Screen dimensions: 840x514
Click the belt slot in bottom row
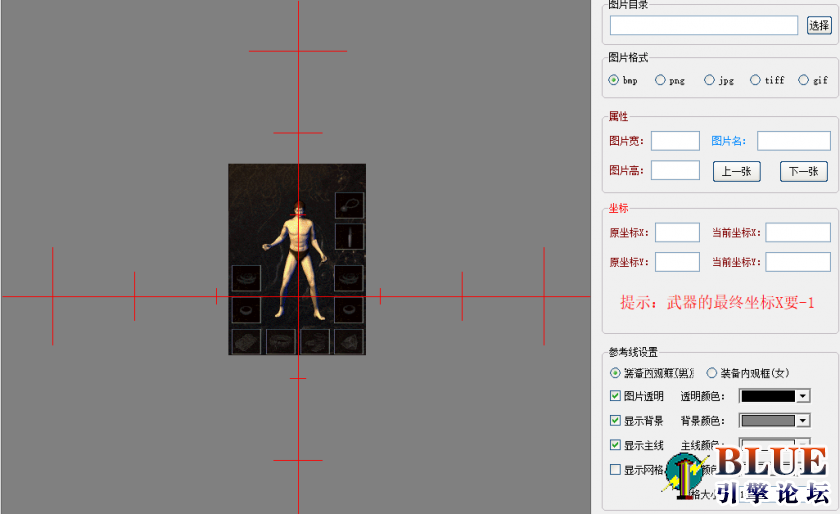pos(281,341)
